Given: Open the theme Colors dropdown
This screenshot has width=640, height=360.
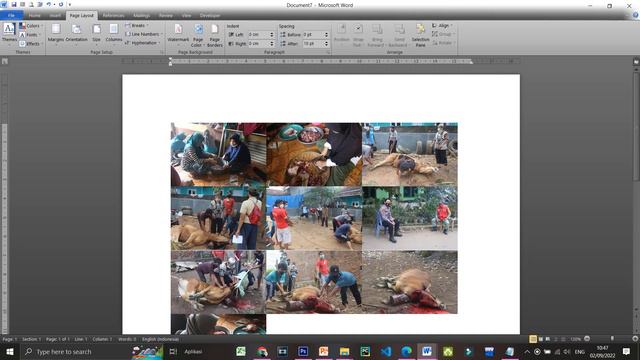Looking at the screenshot, I should [30, 26].
